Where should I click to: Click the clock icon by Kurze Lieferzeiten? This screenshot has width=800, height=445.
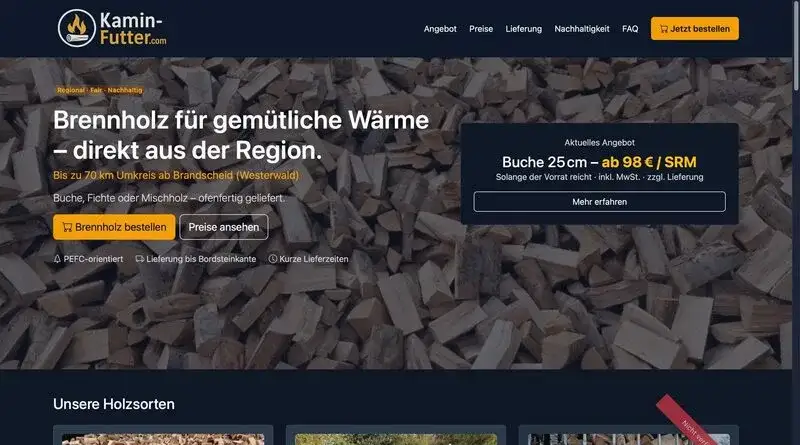tap(273, 259)
